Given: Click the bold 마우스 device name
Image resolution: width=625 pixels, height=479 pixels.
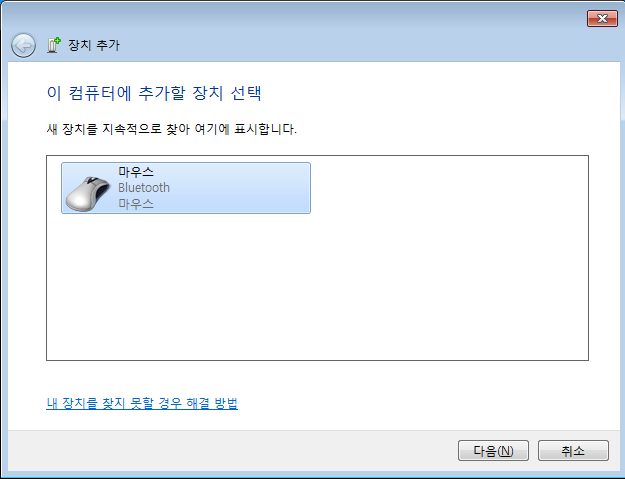Looking at the screenshot, I should click(x=136, y=172).
